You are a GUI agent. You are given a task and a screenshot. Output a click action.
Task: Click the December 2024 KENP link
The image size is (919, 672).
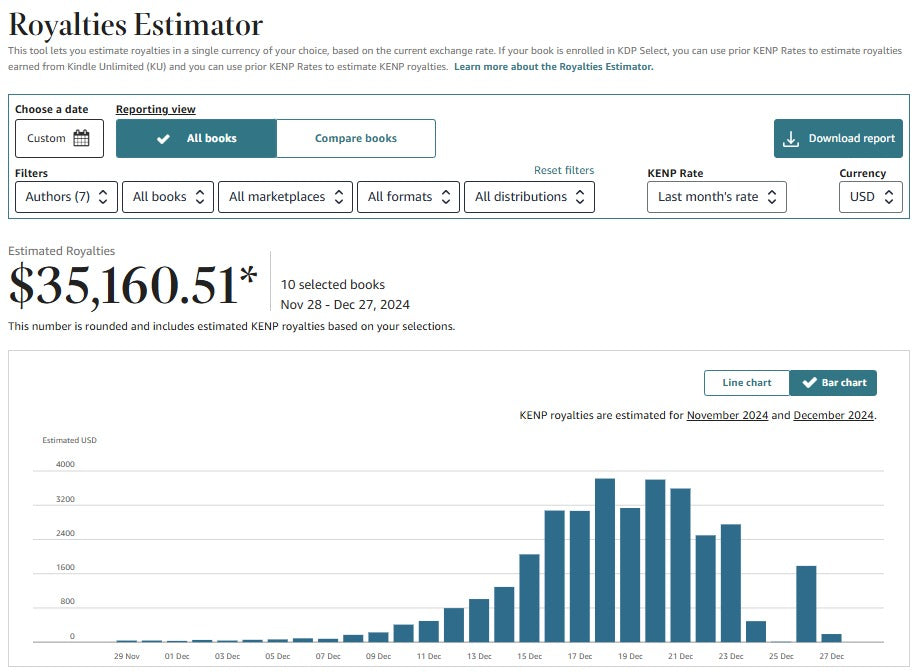pos(833,415)
